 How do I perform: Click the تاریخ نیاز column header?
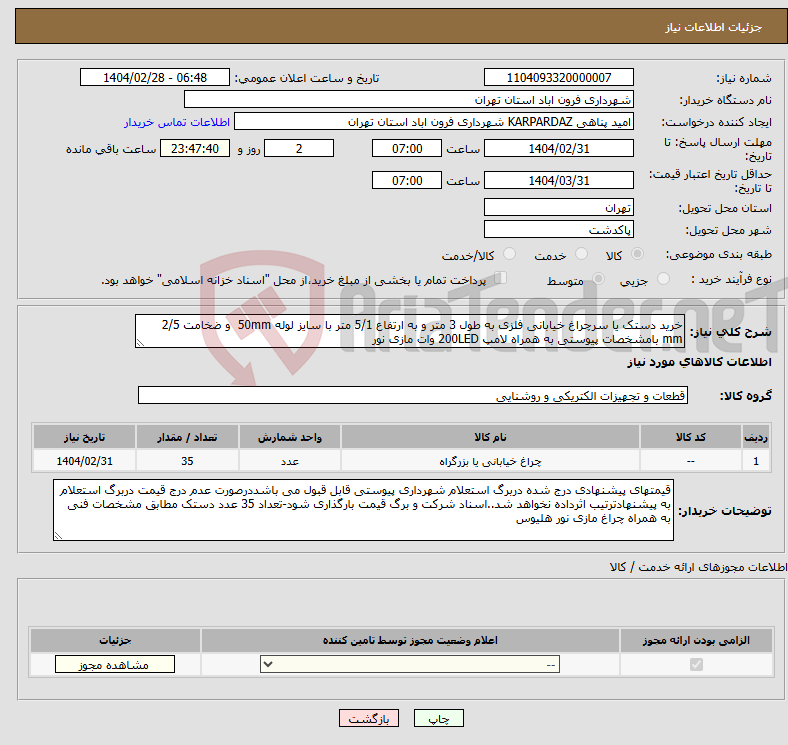(x=84, y=437)
